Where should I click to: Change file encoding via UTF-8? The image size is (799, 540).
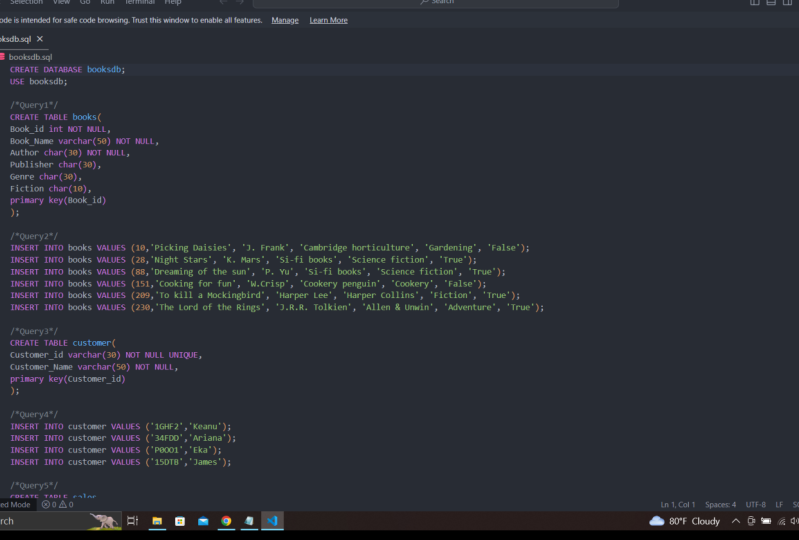tap(755, 504)
